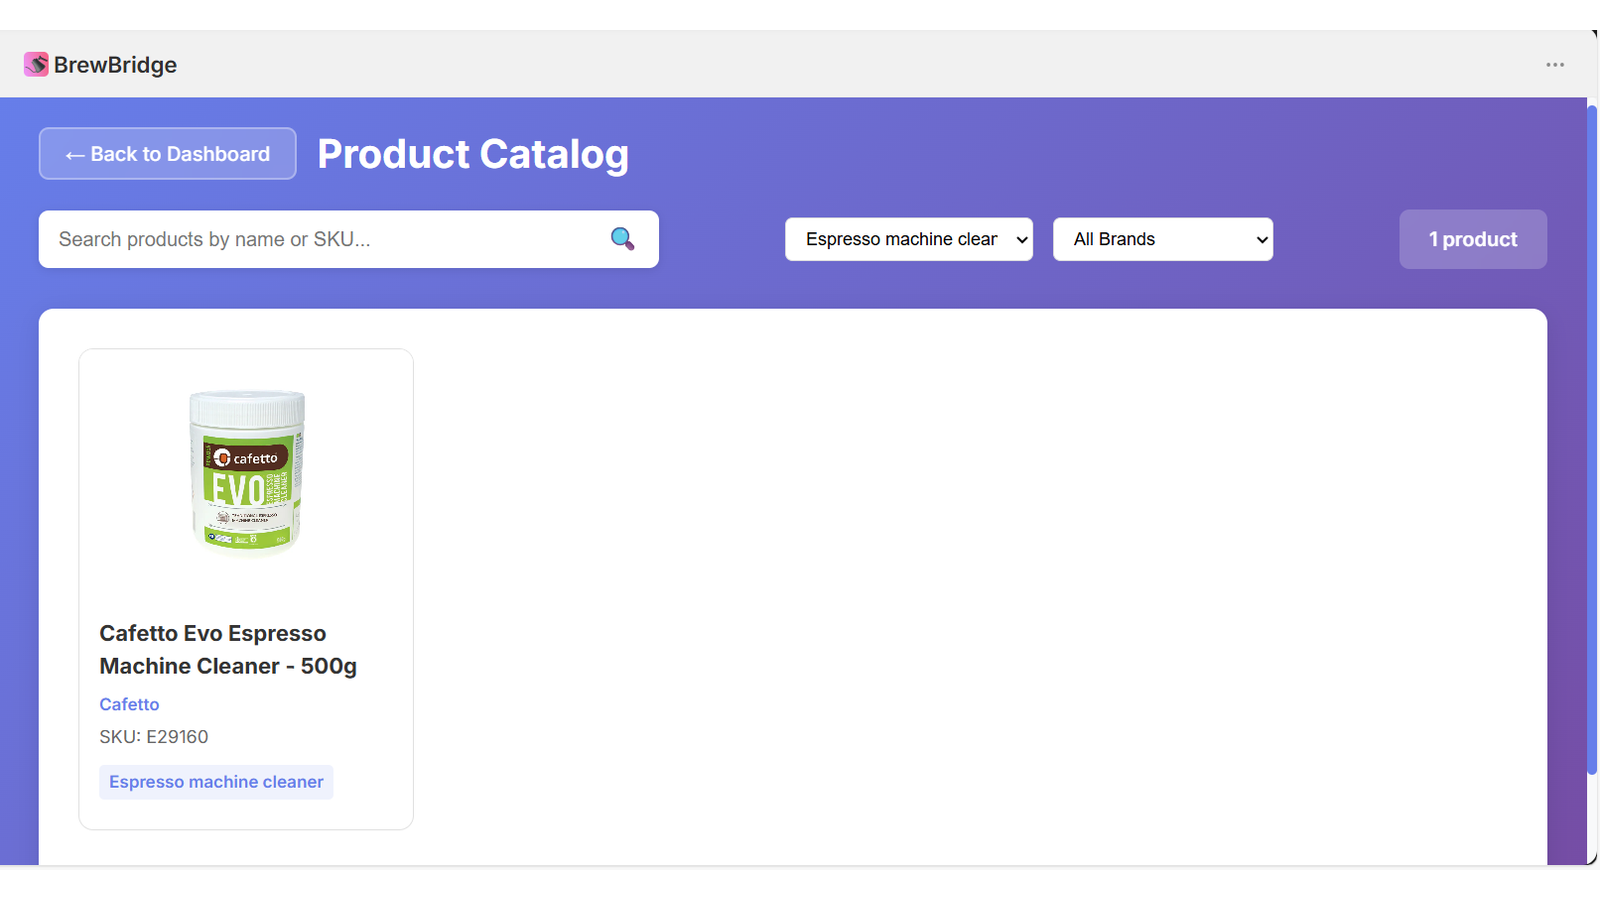The height and width of the screenshot is (900, 1600).
Task: Follow the Cafetto brand link
Action: click(x=129, y=704)
